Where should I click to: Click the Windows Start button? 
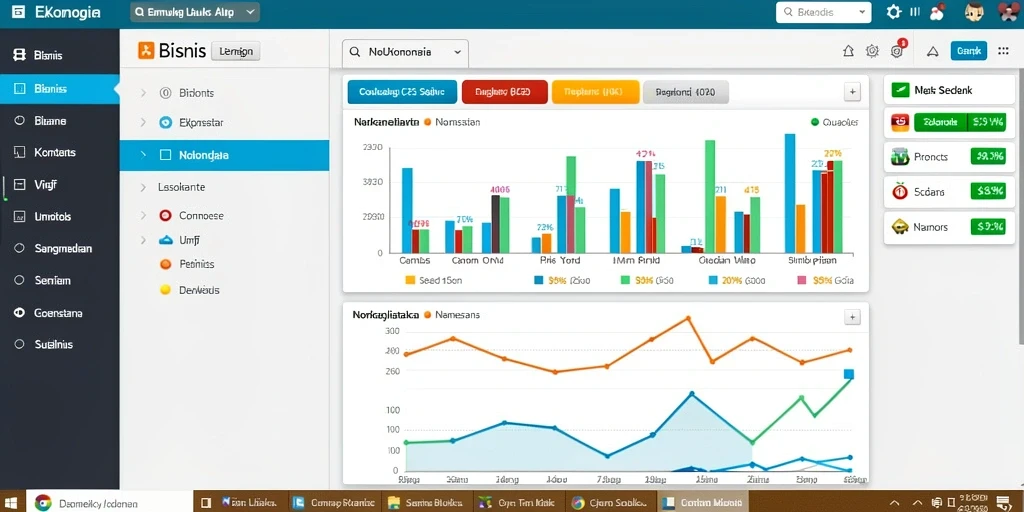tap(13, 502)
